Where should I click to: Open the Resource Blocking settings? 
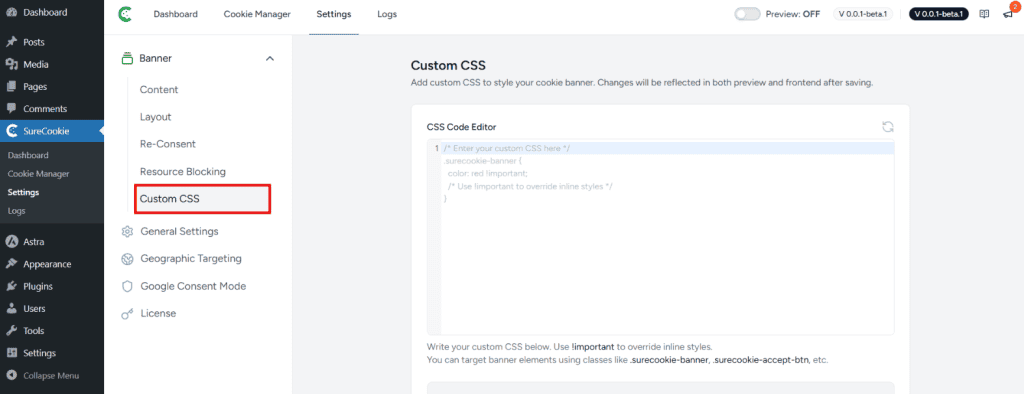point(183,172)
